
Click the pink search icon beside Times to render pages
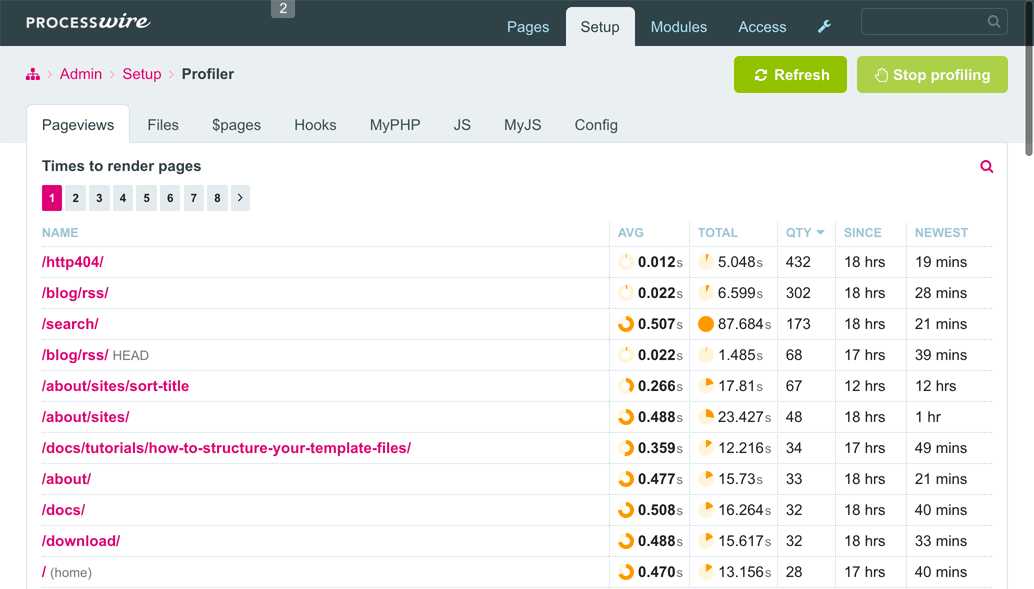pyautogui.click(x=987, y=166)
